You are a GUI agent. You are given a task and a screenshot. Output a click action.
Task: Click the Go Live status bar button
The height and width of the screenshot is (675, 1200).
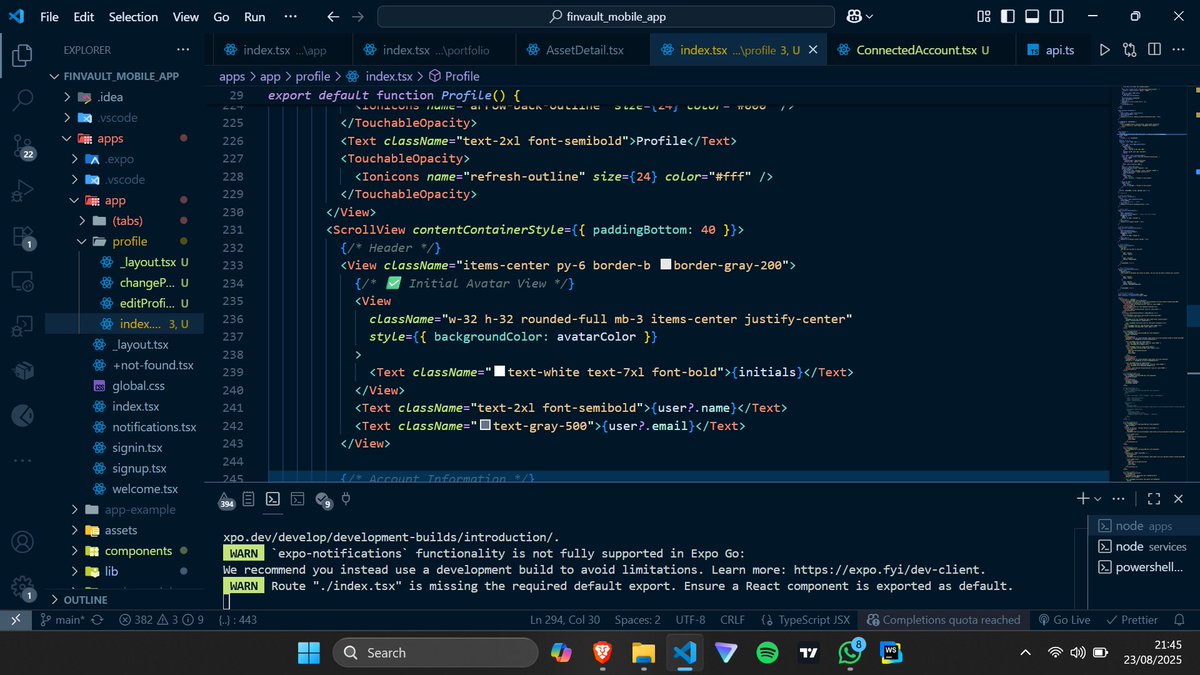click(1064, 620)
